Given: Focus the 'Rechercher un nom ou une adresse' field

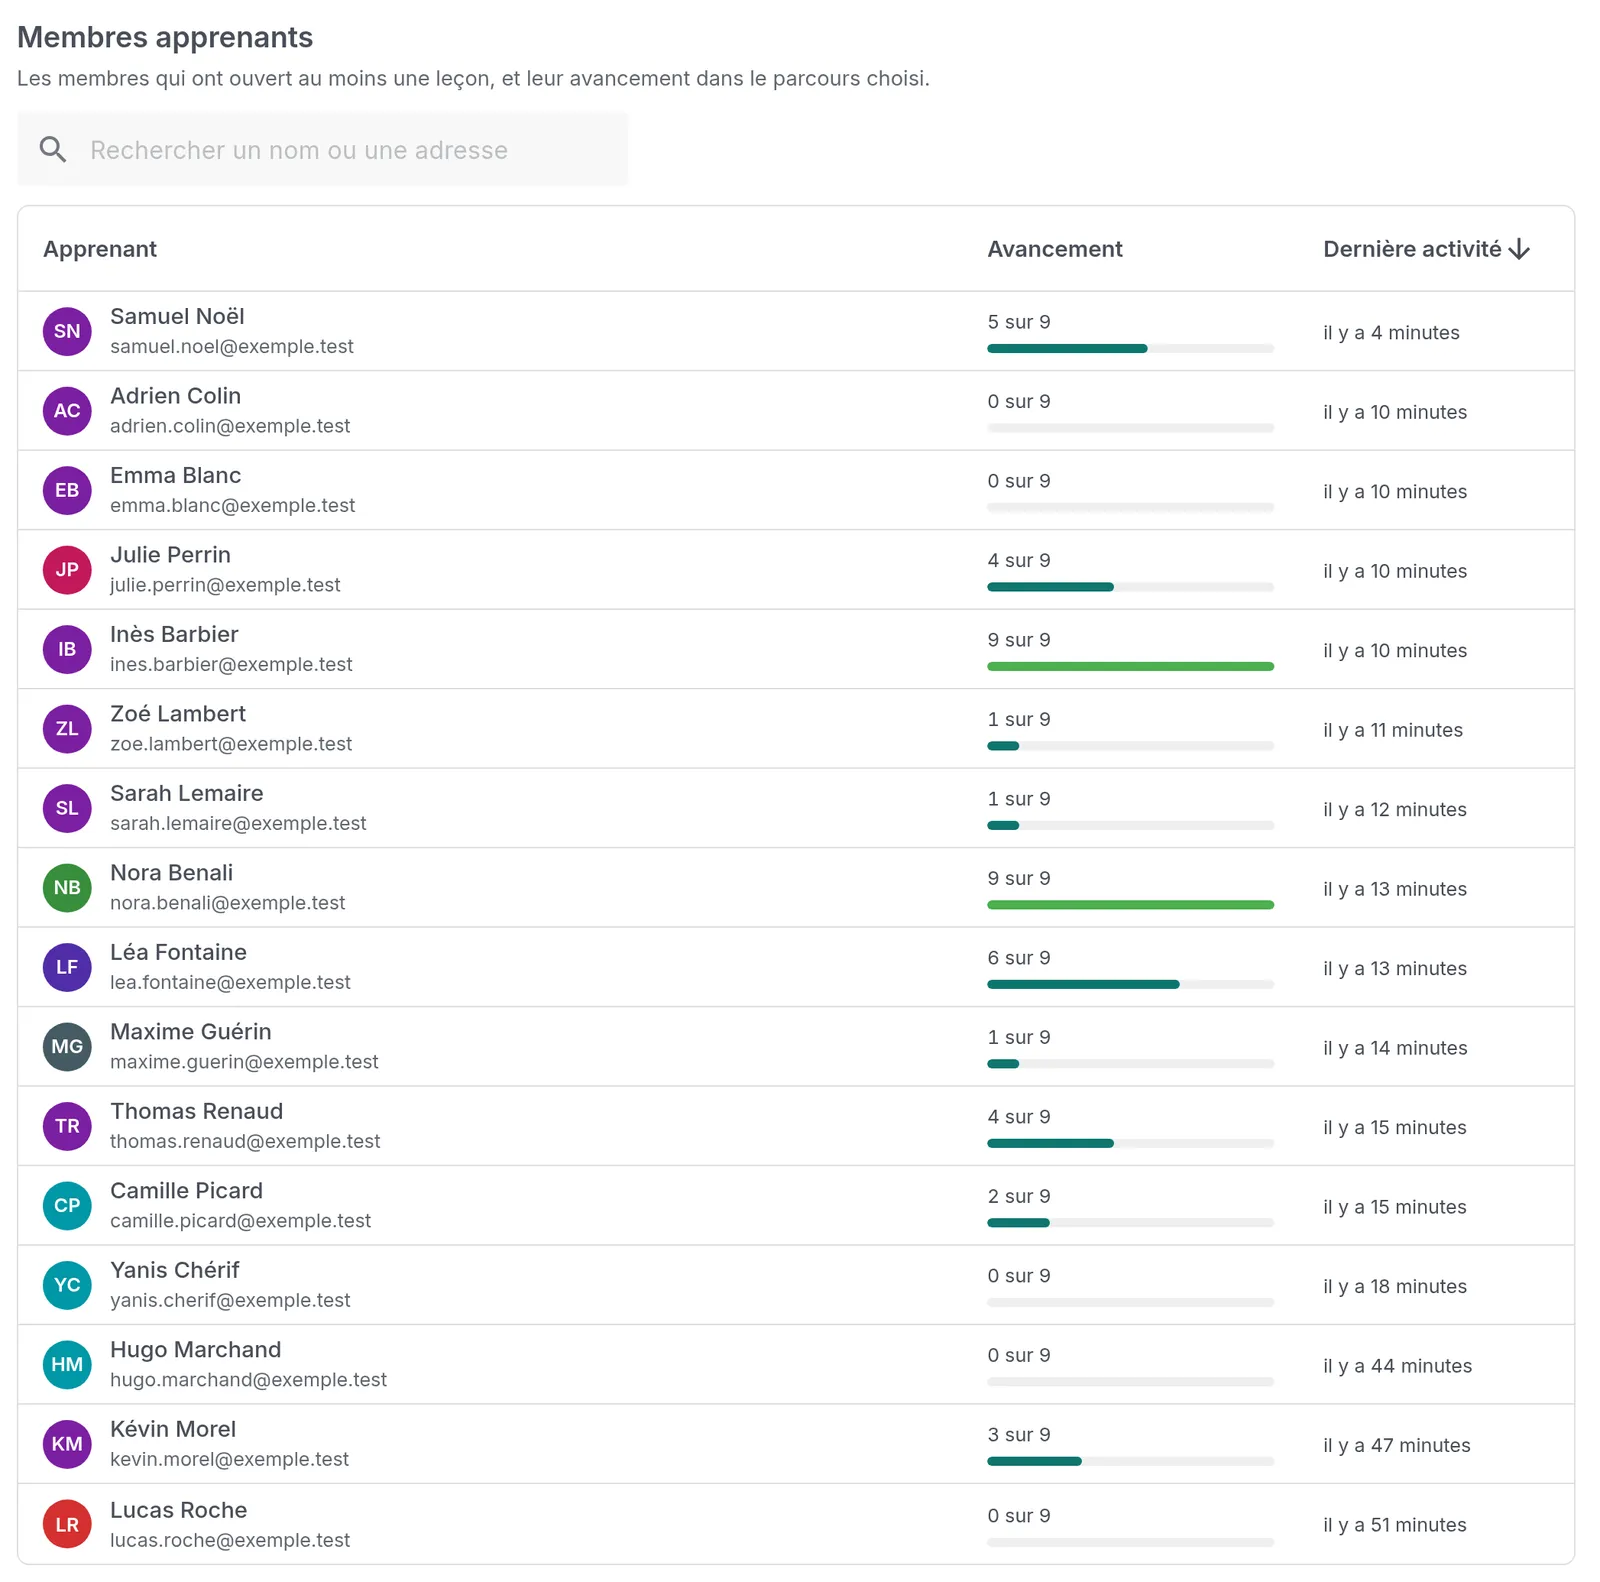Looking at the screenshot, I should 323,150.
